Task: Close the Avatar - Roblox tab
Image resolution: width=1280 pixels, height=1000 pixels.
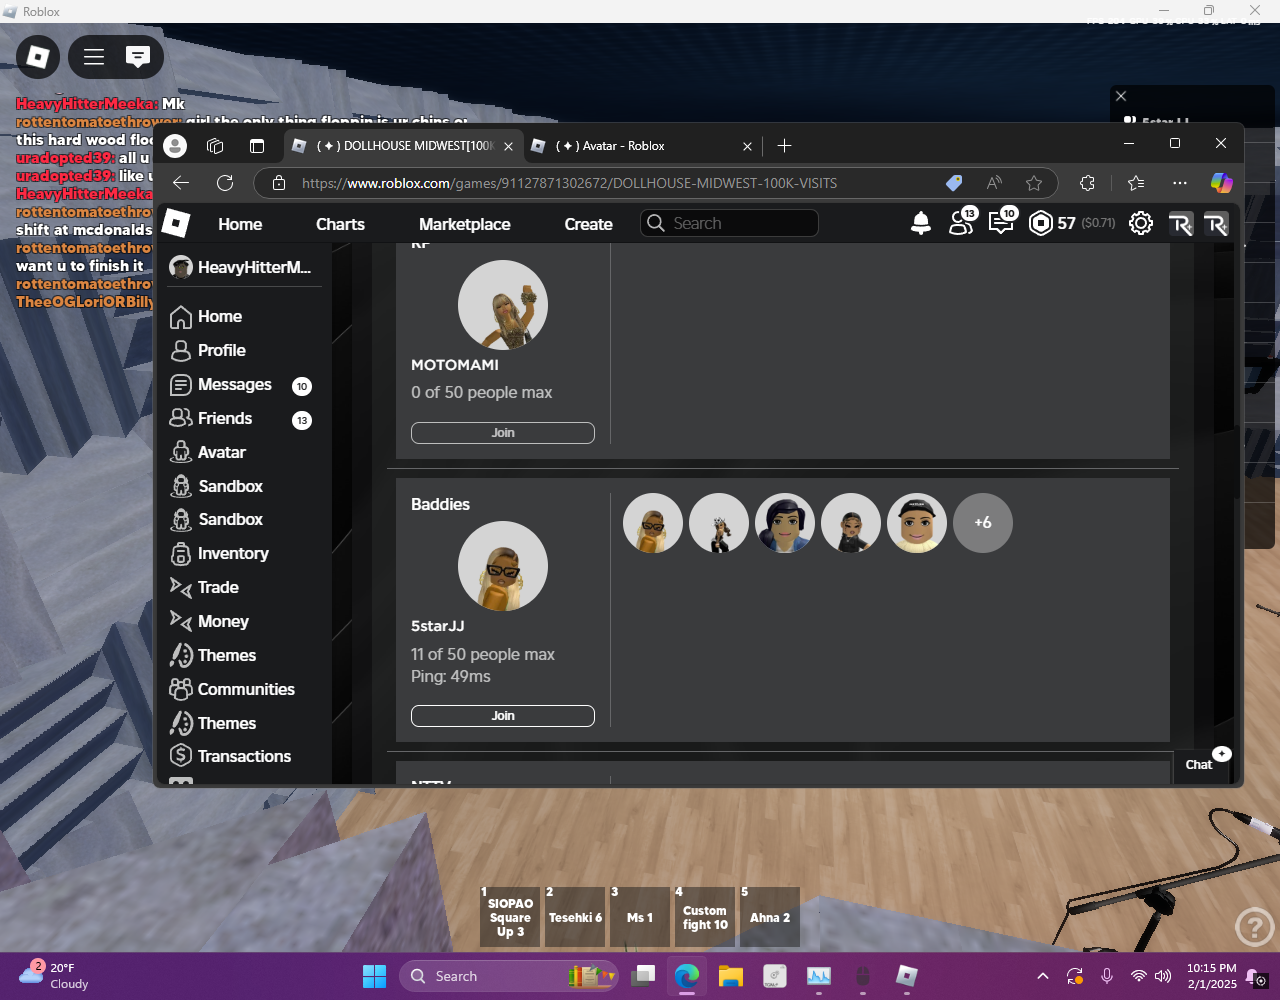Action: 747,146
